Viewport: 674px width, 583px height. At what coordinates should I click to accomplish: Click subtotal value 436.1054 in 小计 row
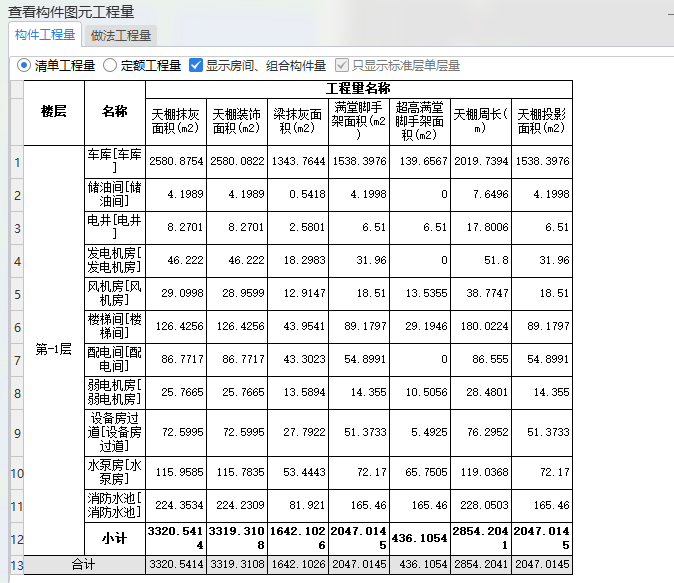coord(420,538)
